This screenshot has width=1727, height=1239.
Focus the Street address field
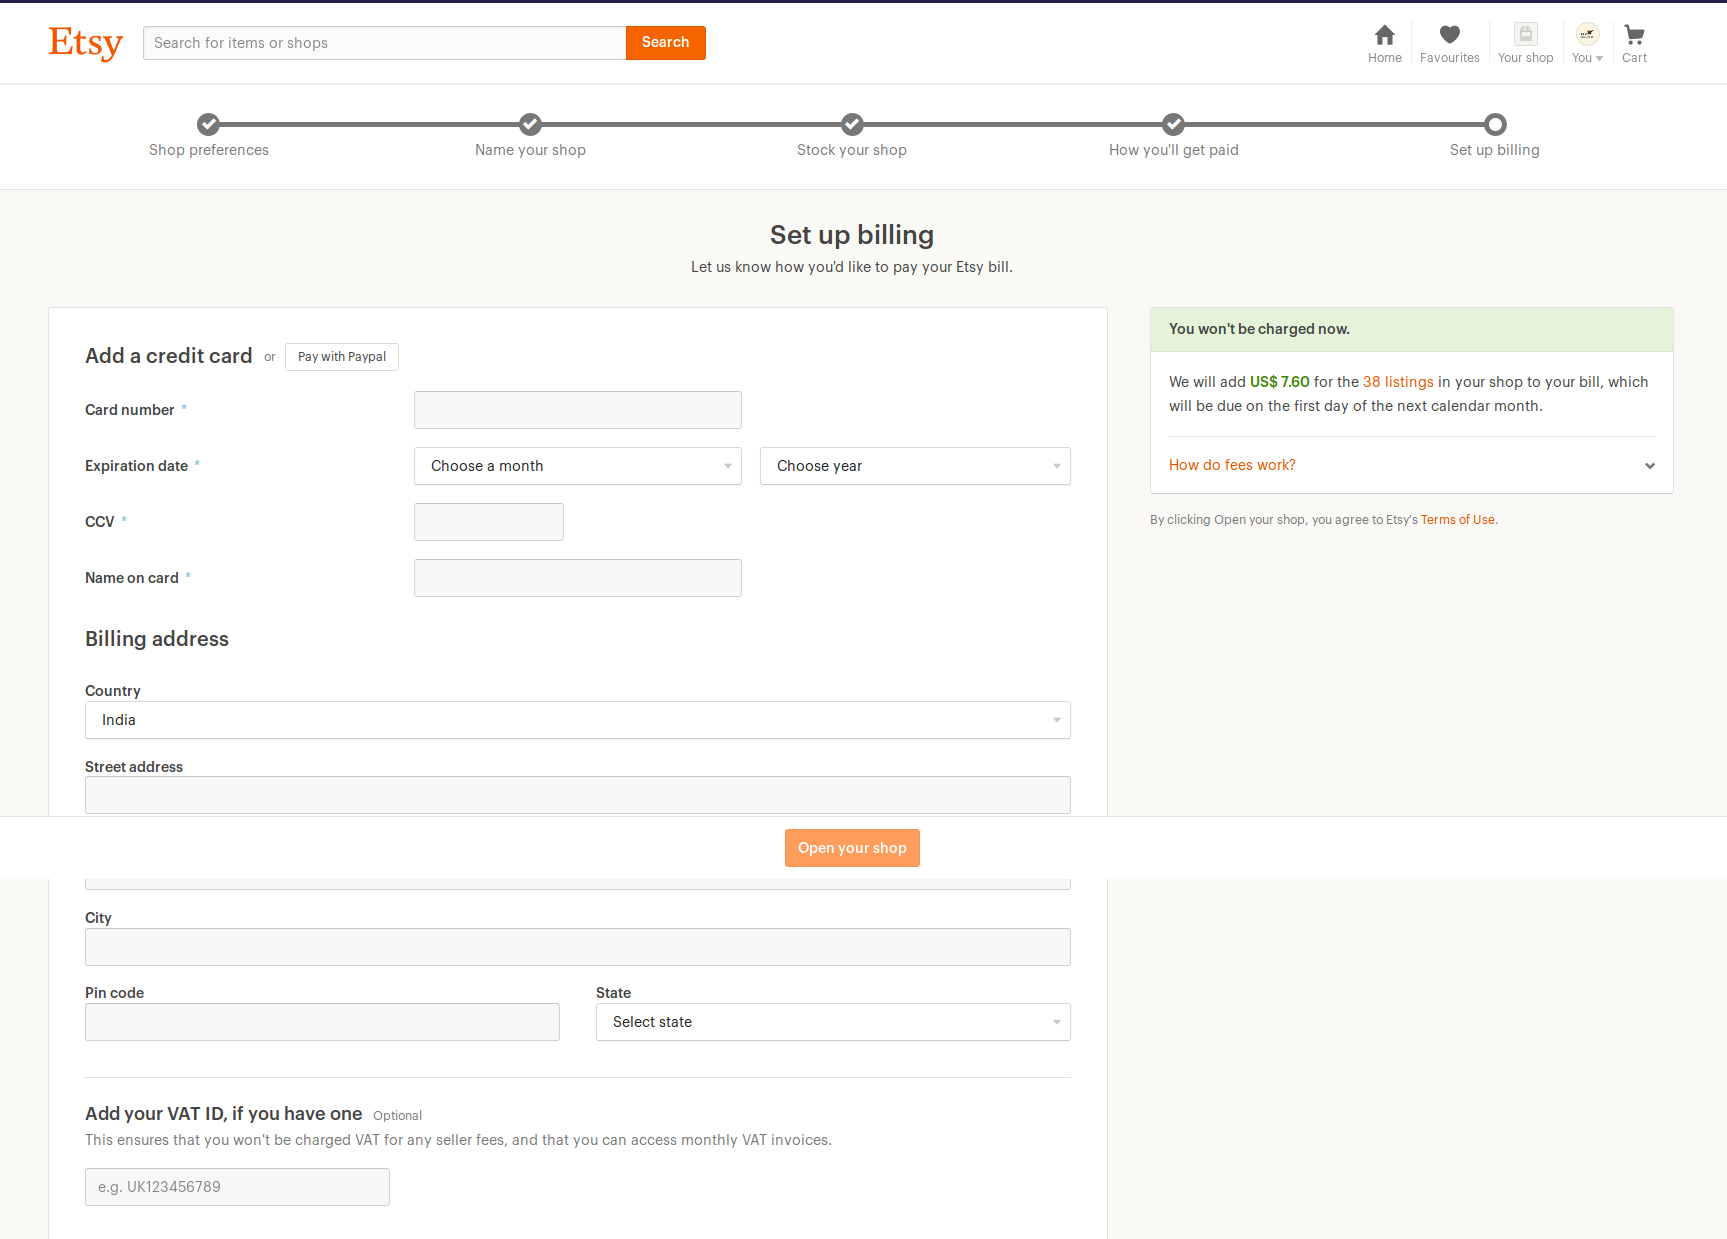578,795
